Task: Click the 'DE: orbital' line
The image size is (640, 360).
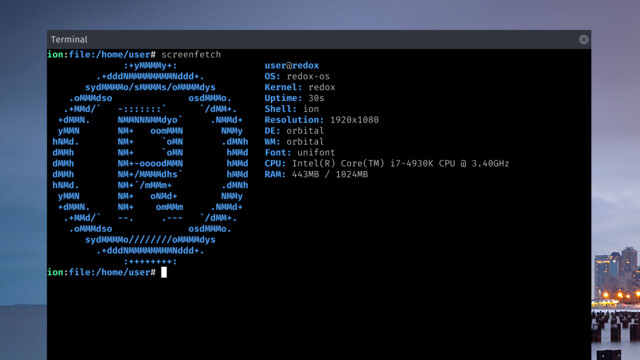Action: pyautogui.click(x=294, y=131)
